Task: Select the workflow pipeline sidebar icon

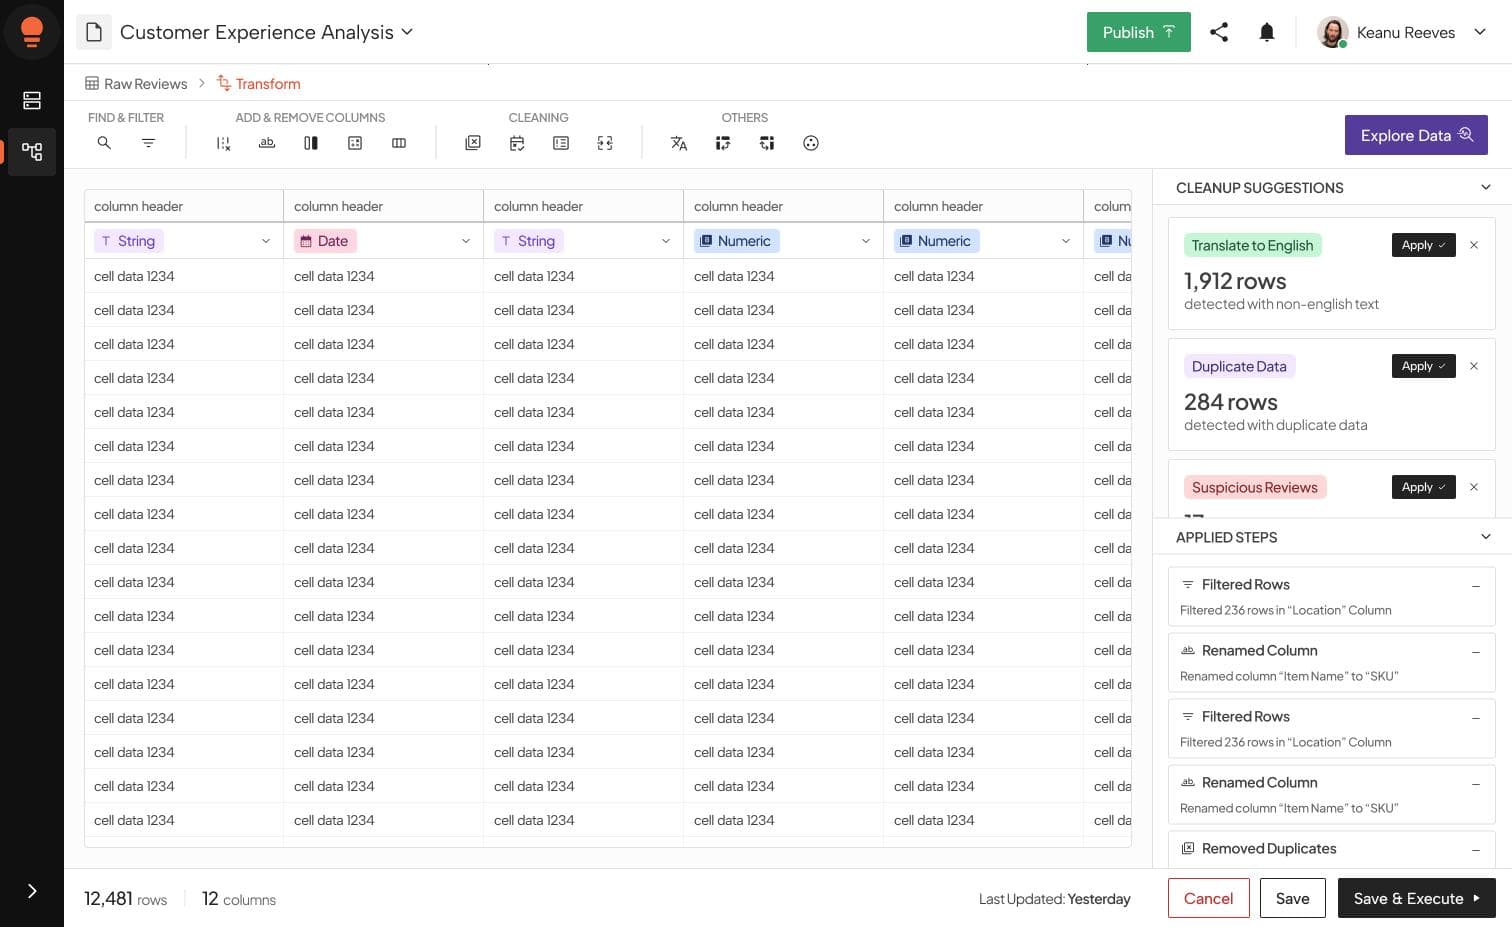Action: [32, 152]
